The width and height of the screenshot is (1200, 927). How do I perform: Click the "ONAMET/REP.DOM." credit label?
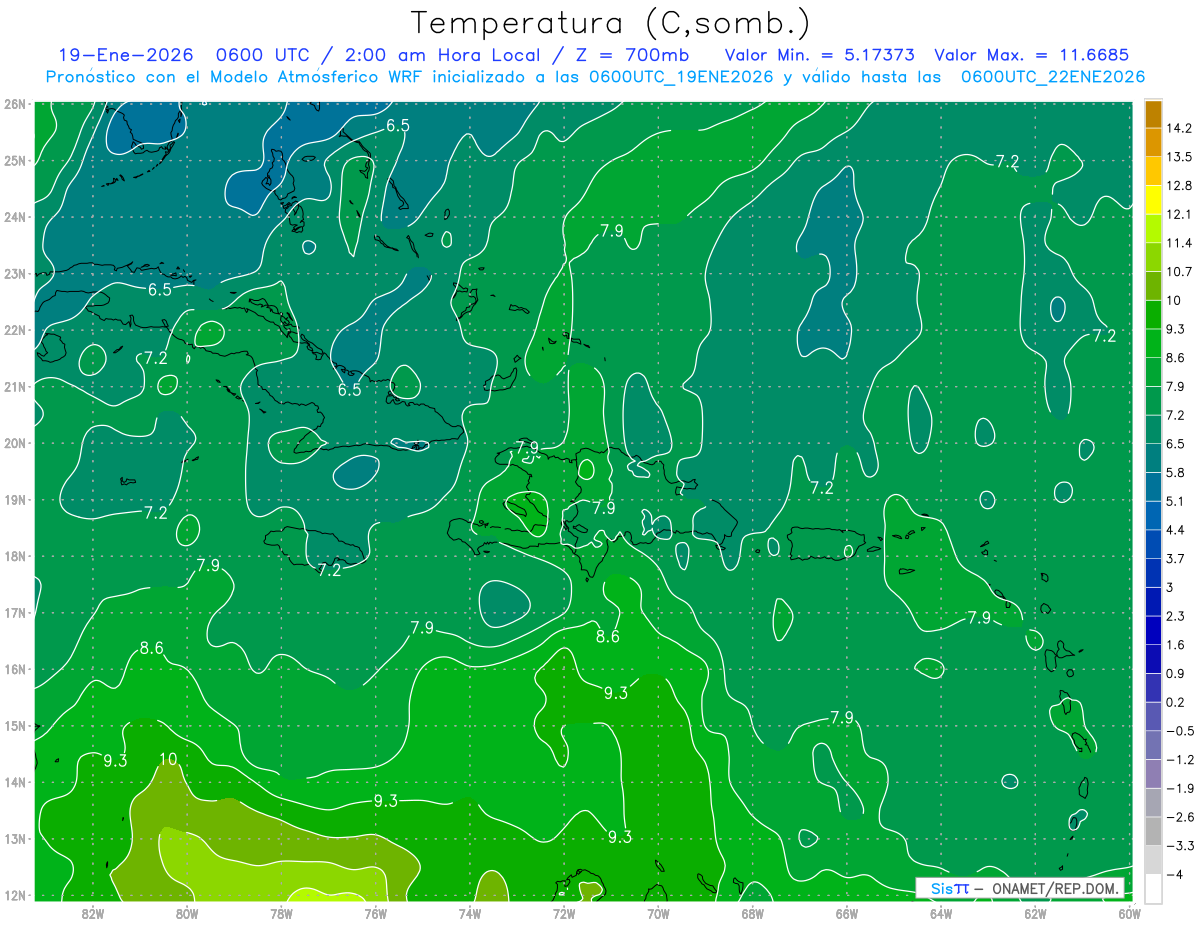tap(1057, 888)
